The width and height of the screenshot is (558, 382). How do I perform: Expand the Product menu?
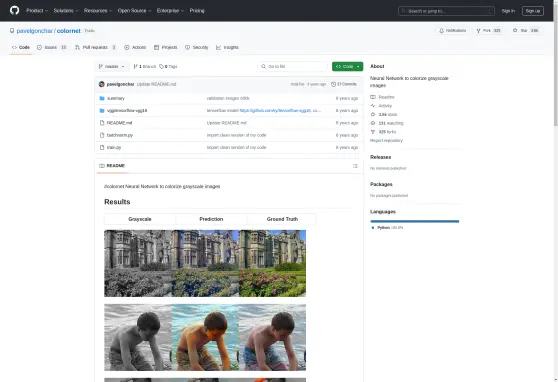(x=37, y=11)
